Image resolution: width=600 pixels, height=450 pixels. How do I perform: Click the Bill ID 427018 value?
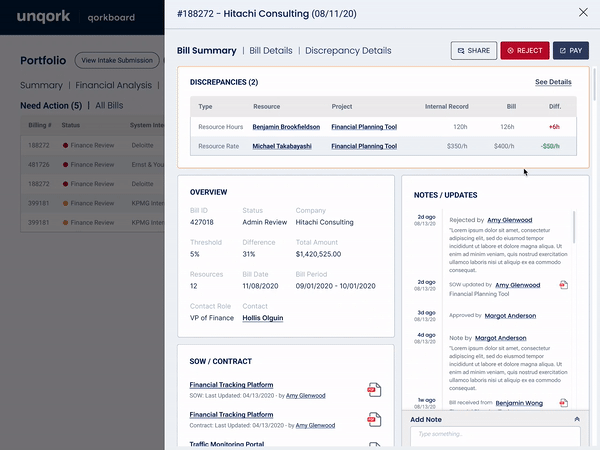point(202,222)
